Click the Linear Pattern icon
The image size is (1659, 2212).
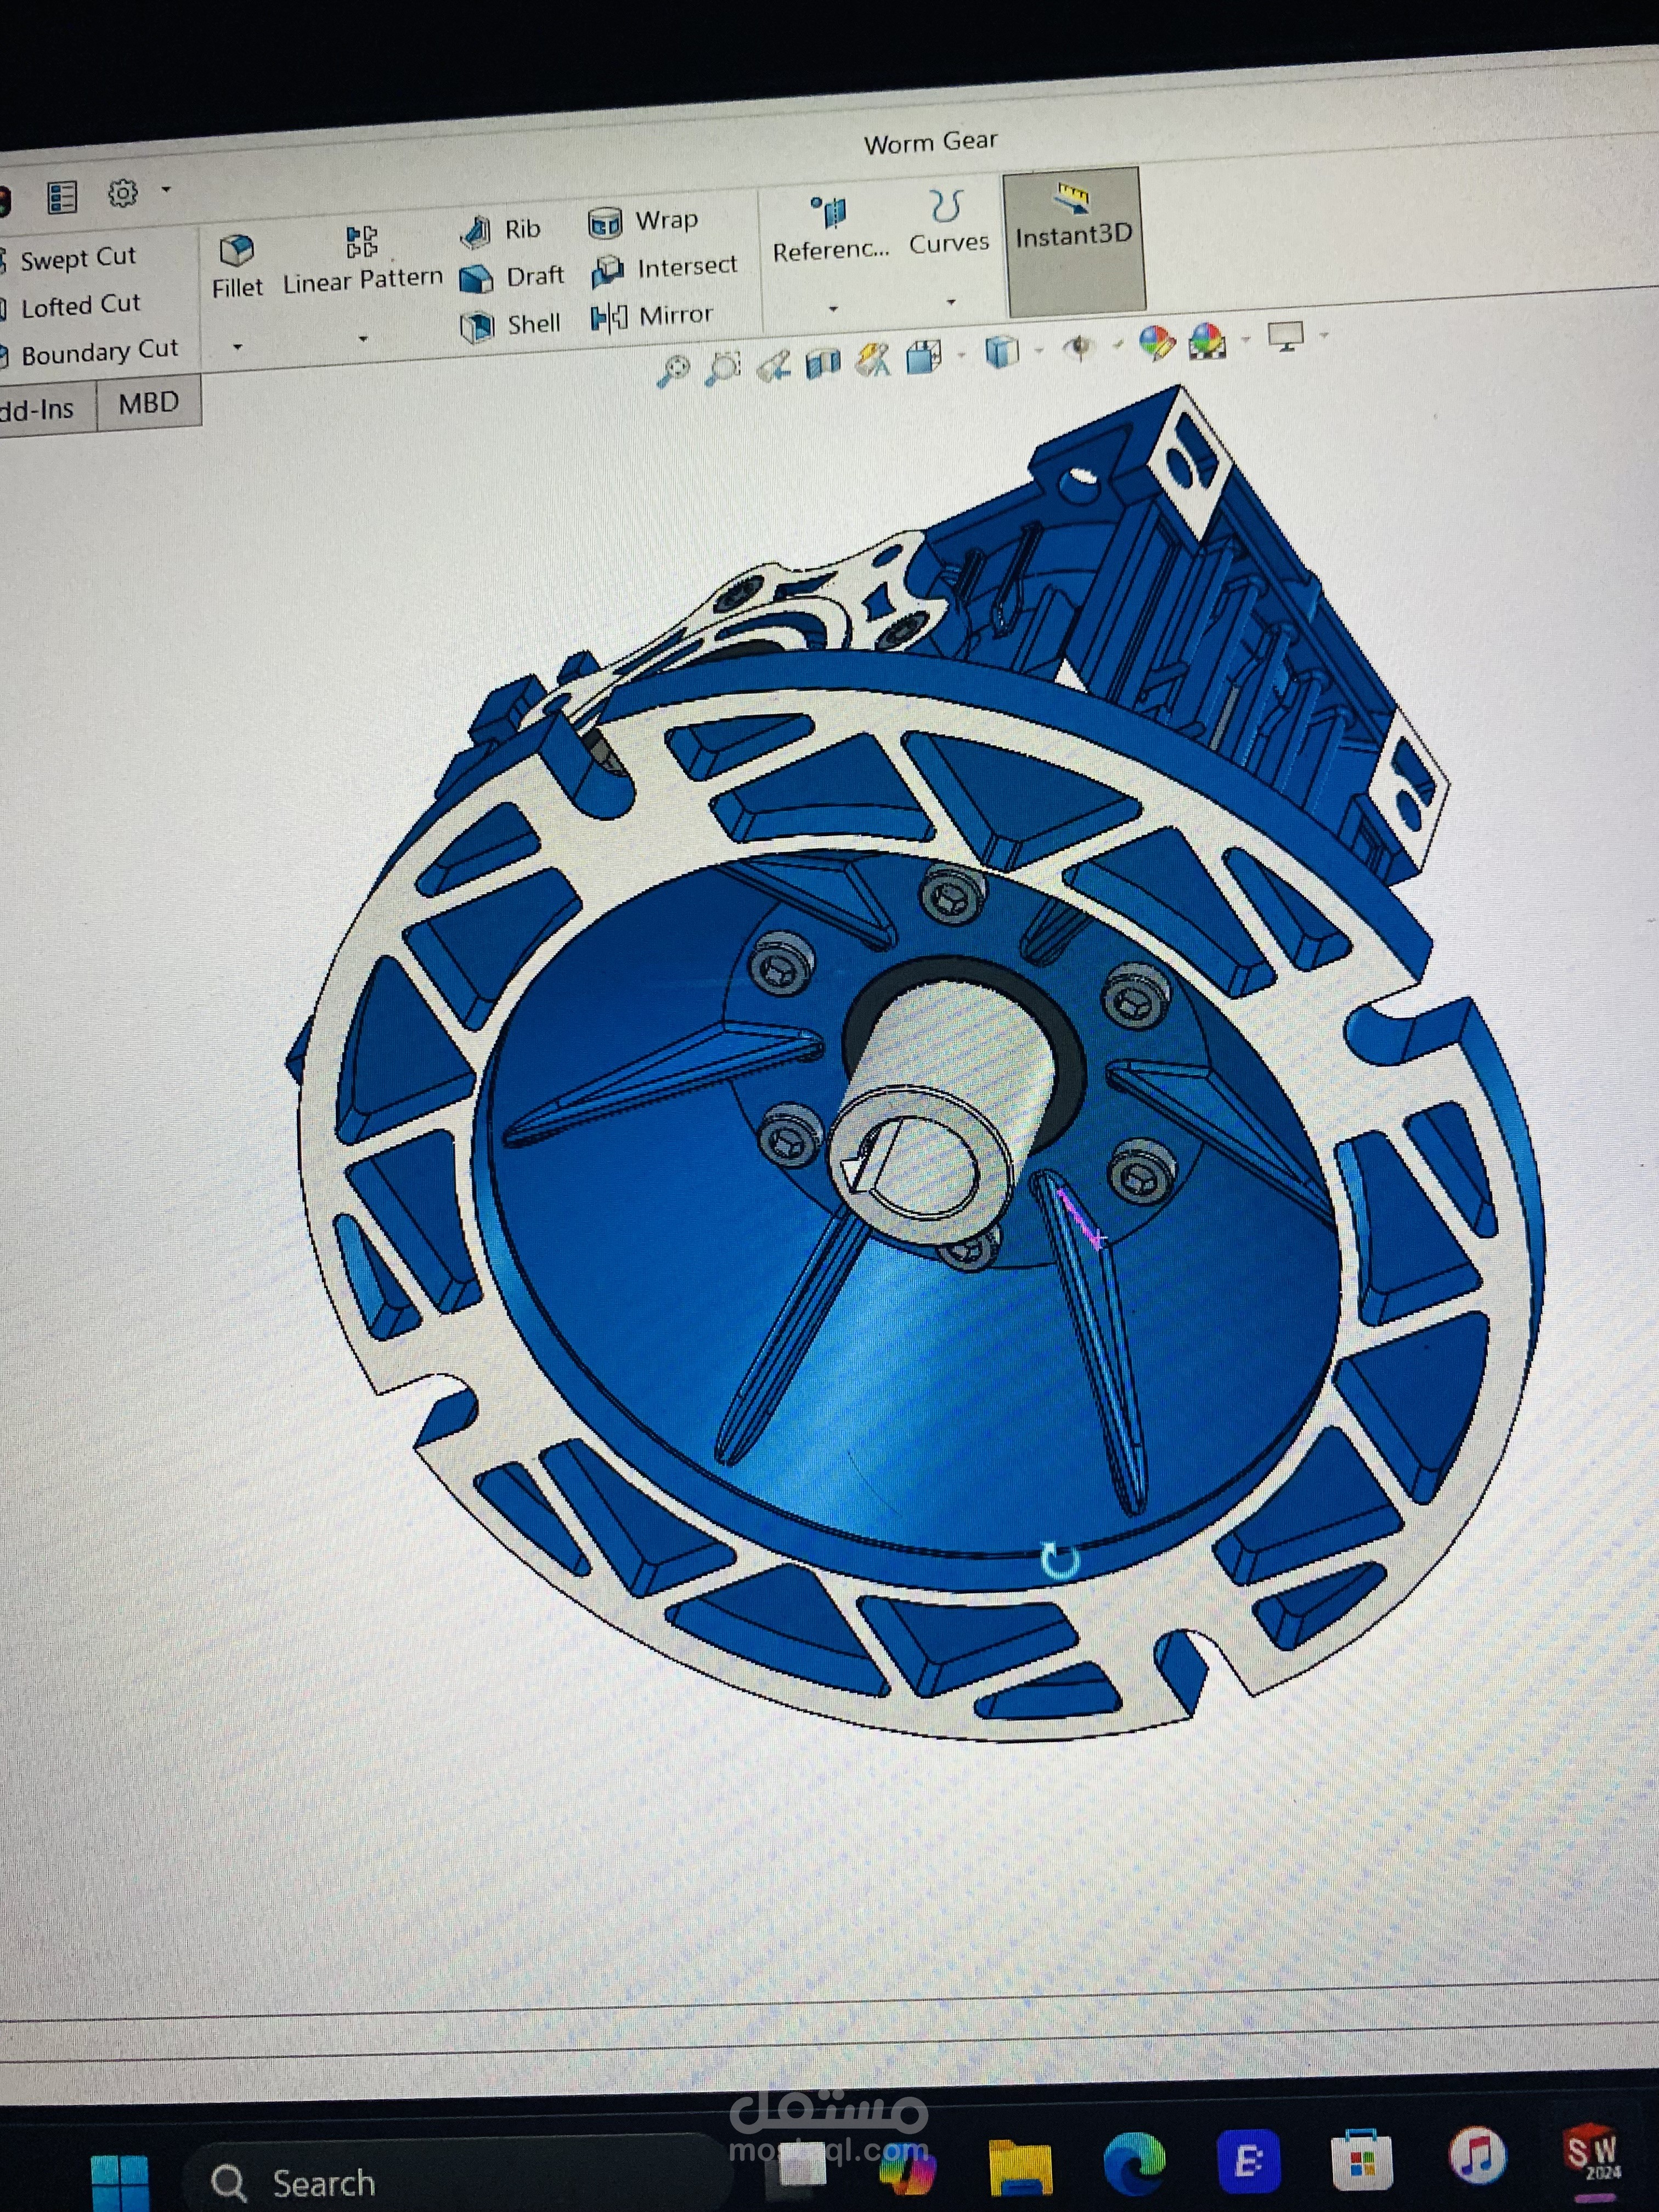point(361,242)
